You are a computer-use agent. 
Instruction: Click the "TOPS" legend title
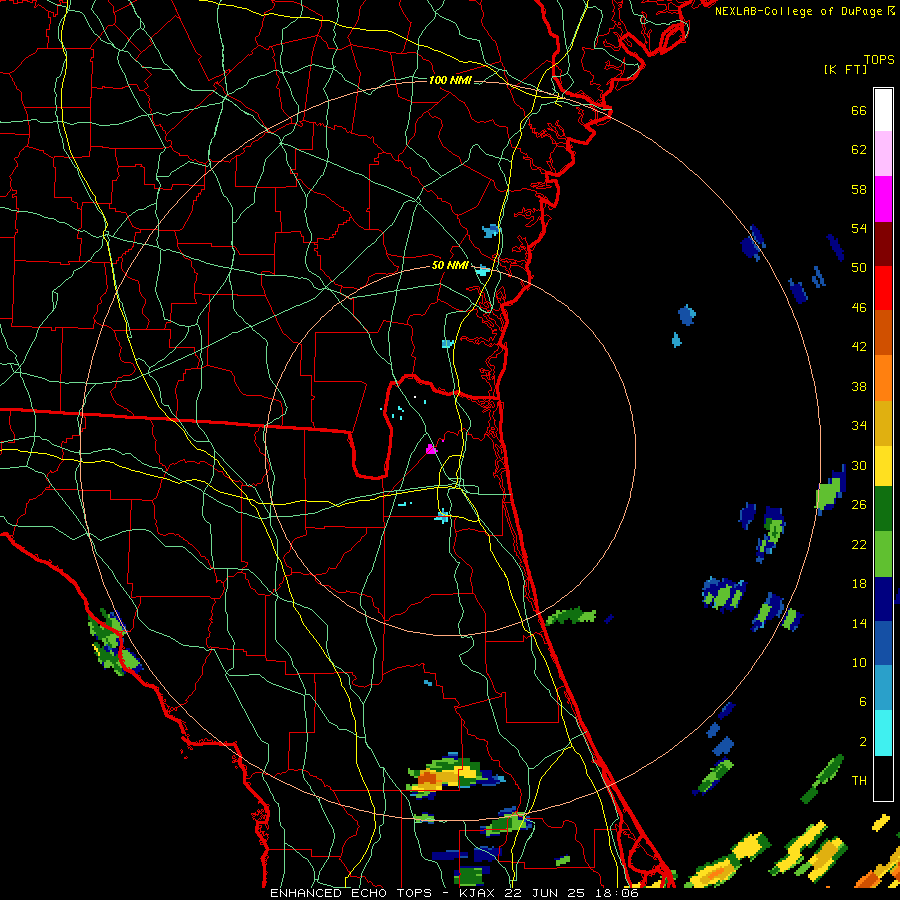coord(879,60)
